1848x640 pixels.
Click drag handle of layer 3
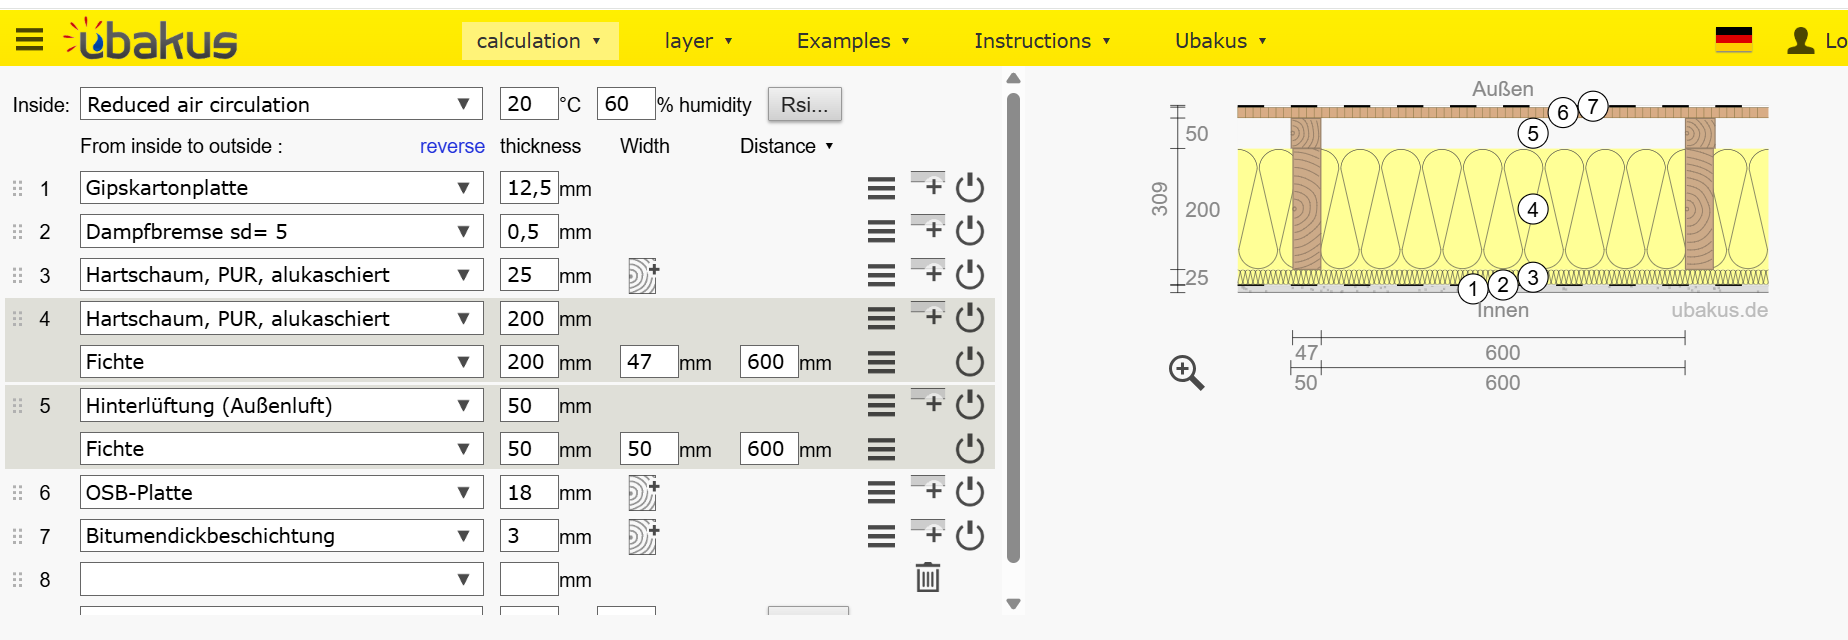pos(17,275)
